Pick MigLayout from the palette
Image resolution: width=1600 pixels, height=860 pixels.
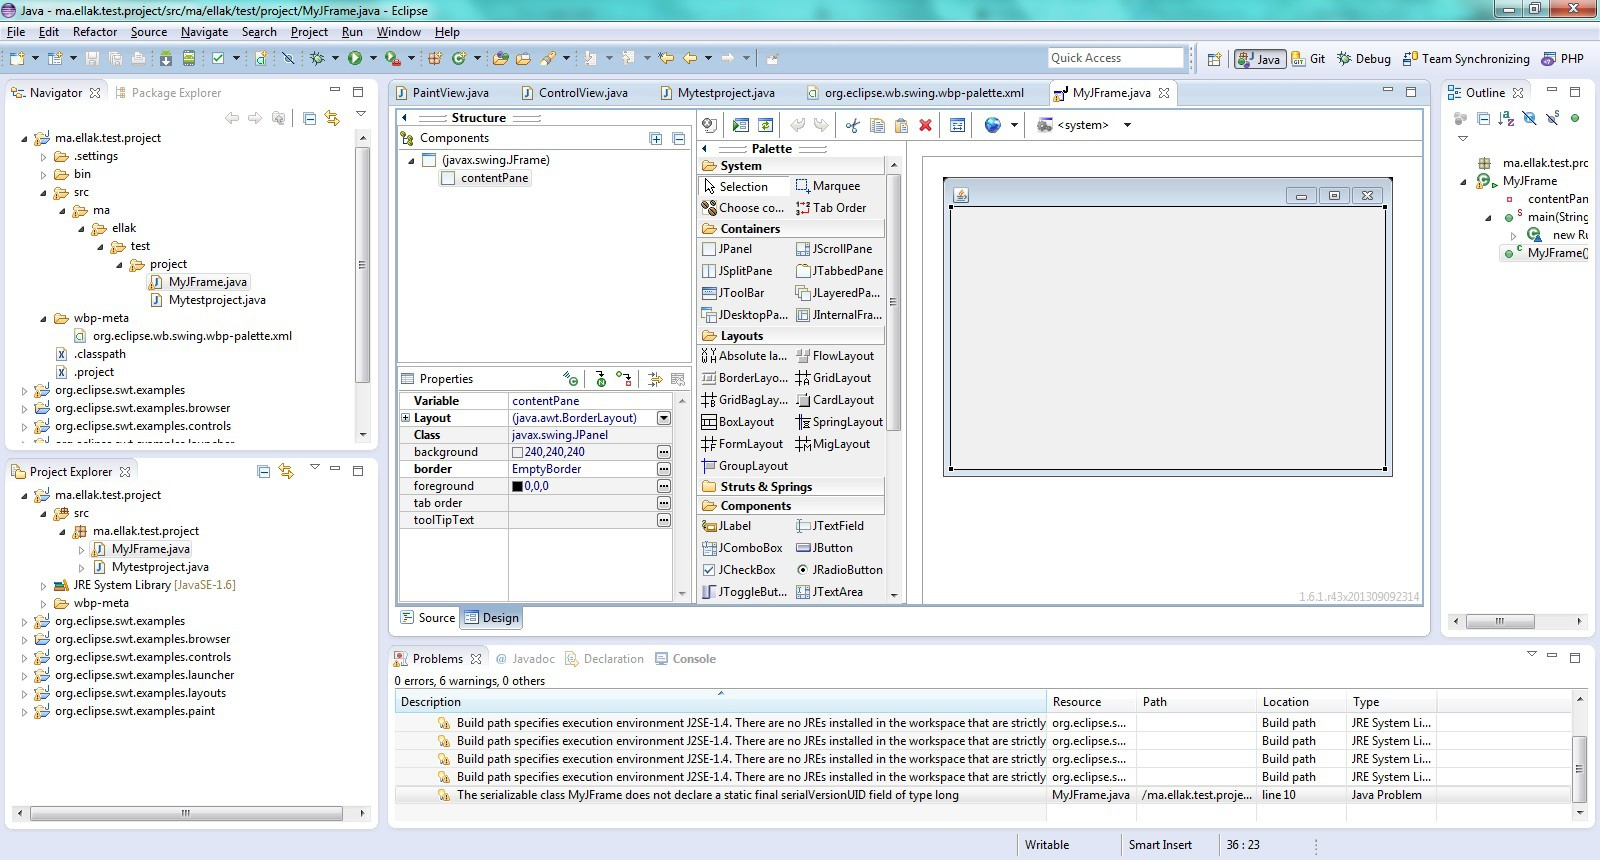pyautogui.click(x=833, y=444)
